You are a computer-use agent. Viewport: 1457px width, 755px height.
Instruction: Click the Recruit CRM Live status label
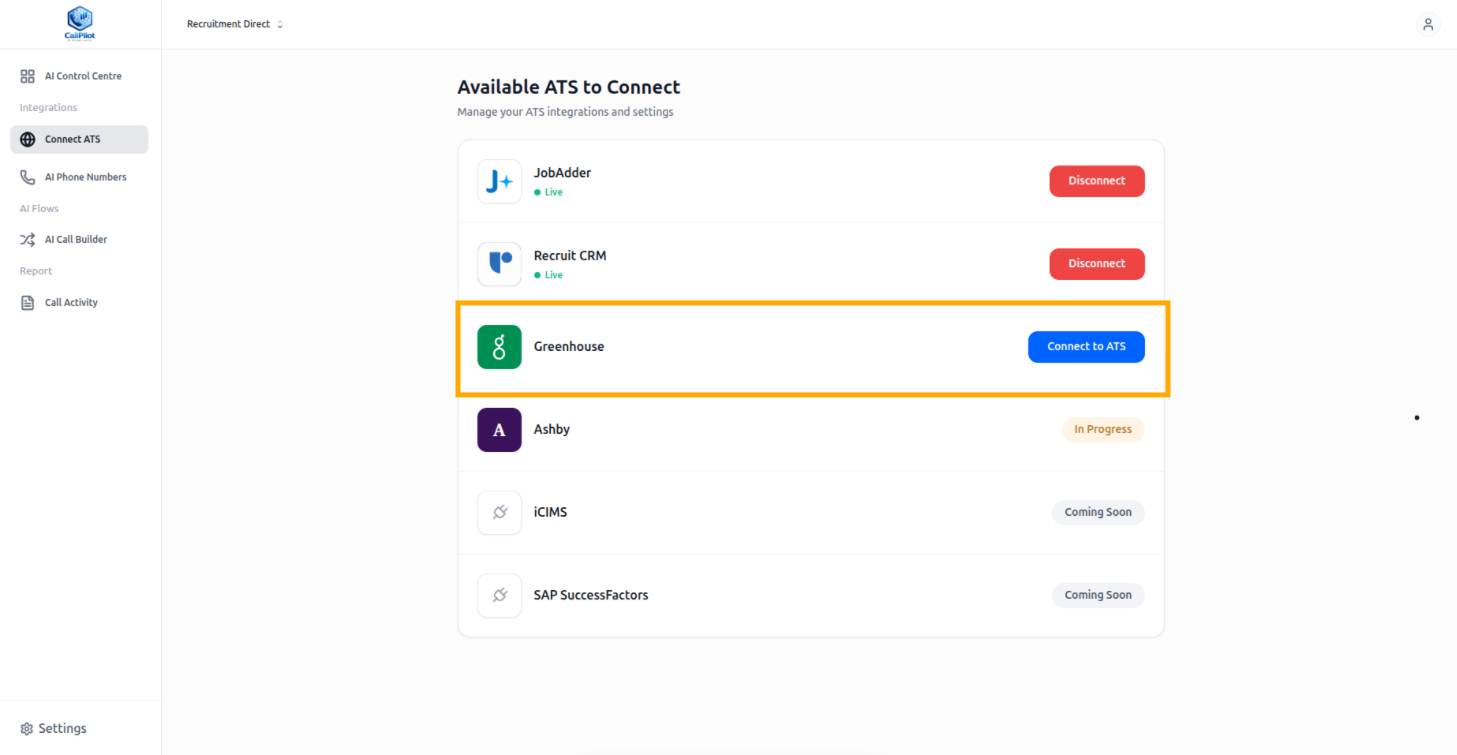click(x=548, y=275)
